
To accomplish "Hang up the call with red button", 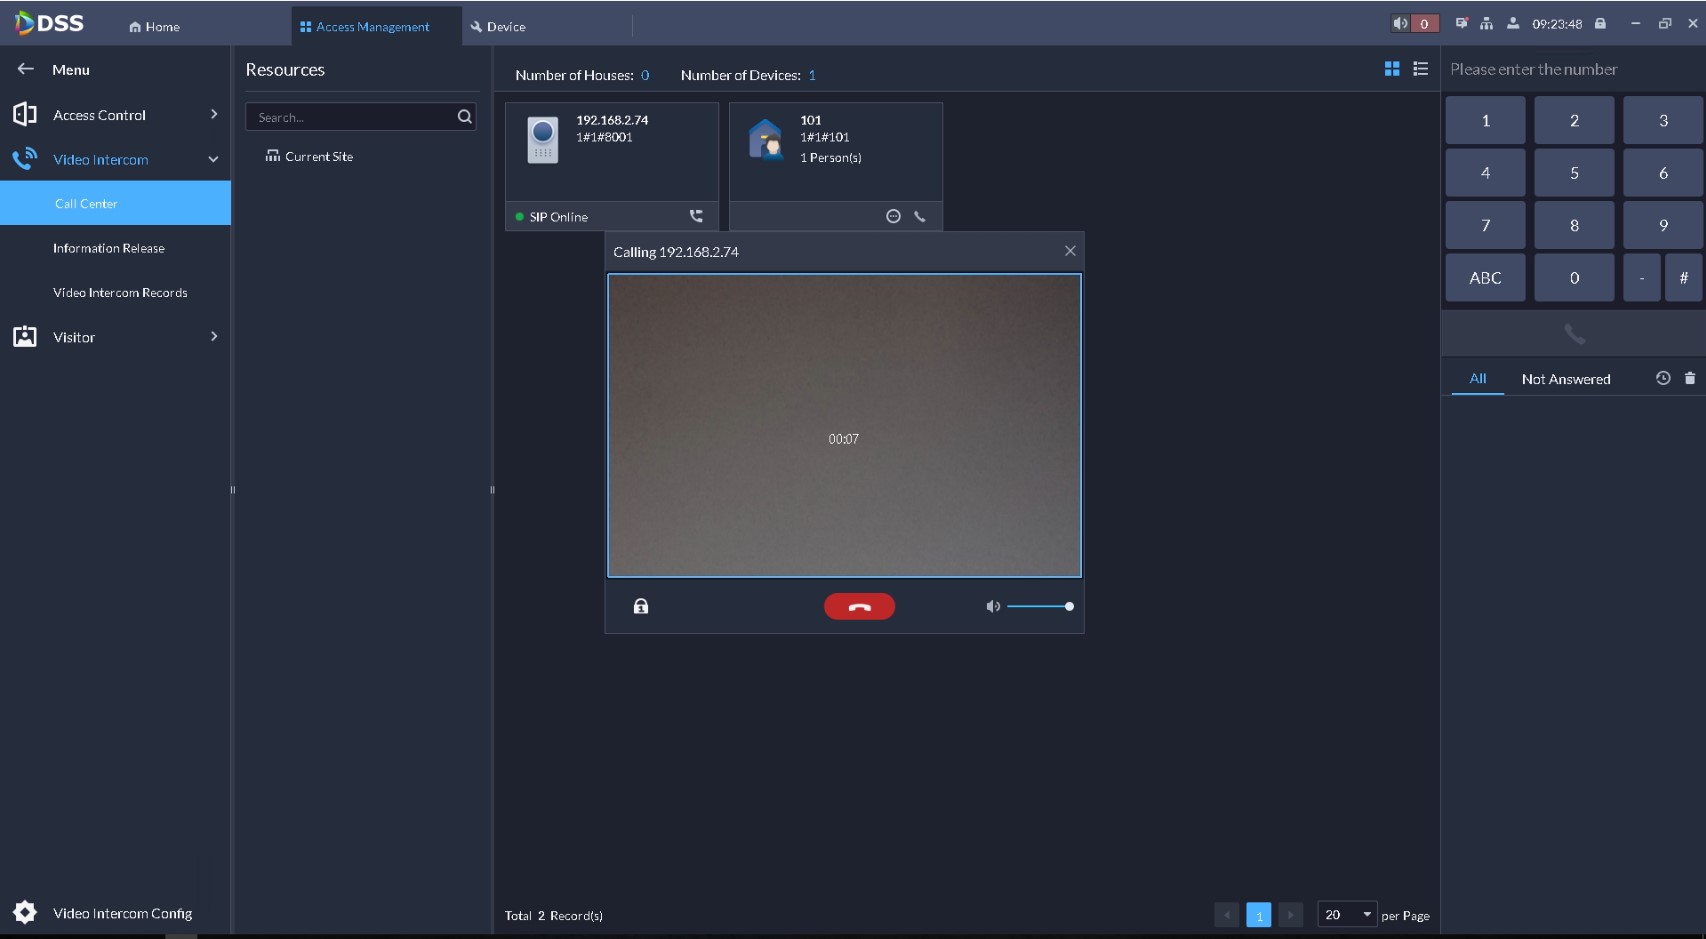I will [x=859, y=607].
